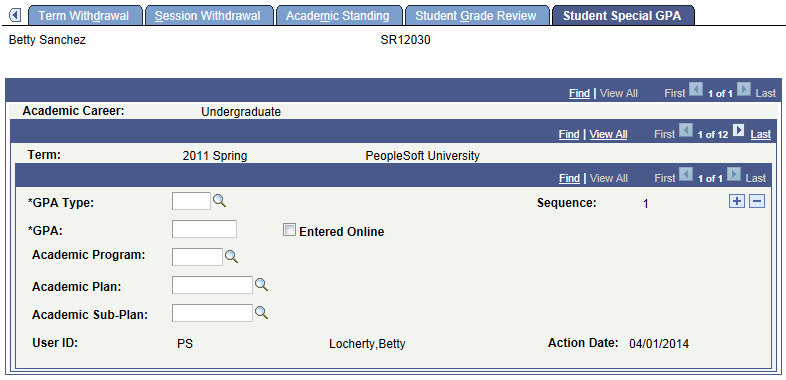786x380 pixels.
Task: Next row arrow in GPA Type section bar
Action: coord(734,175)
